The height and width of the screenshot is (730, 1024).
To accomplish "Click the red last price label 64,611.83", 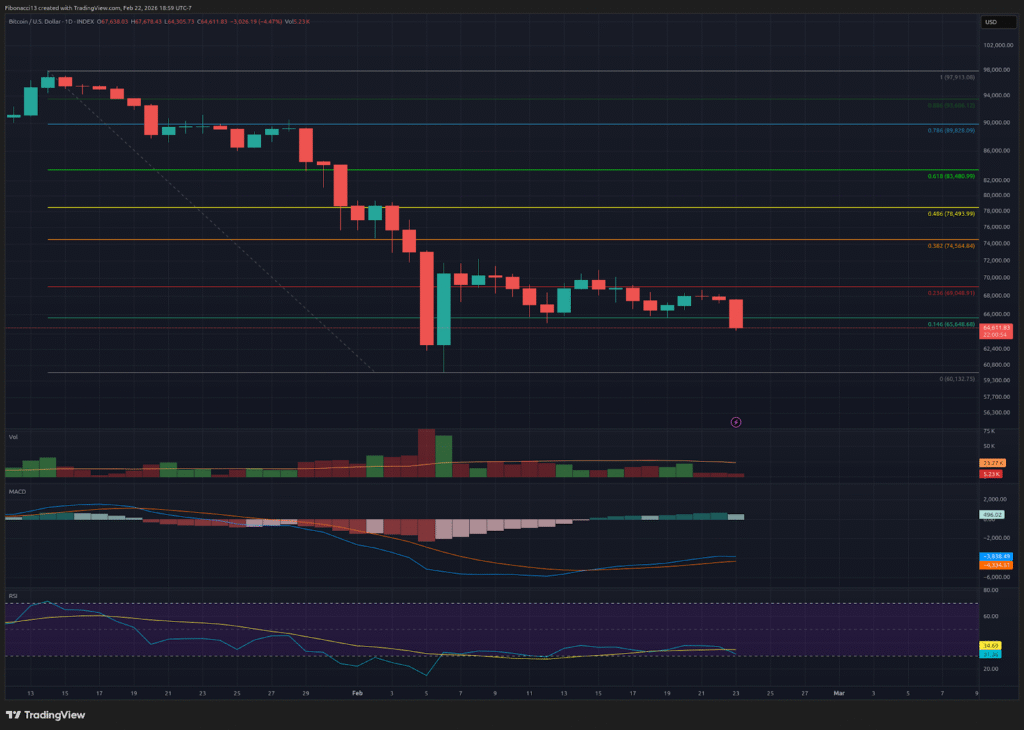I will 996,326.
